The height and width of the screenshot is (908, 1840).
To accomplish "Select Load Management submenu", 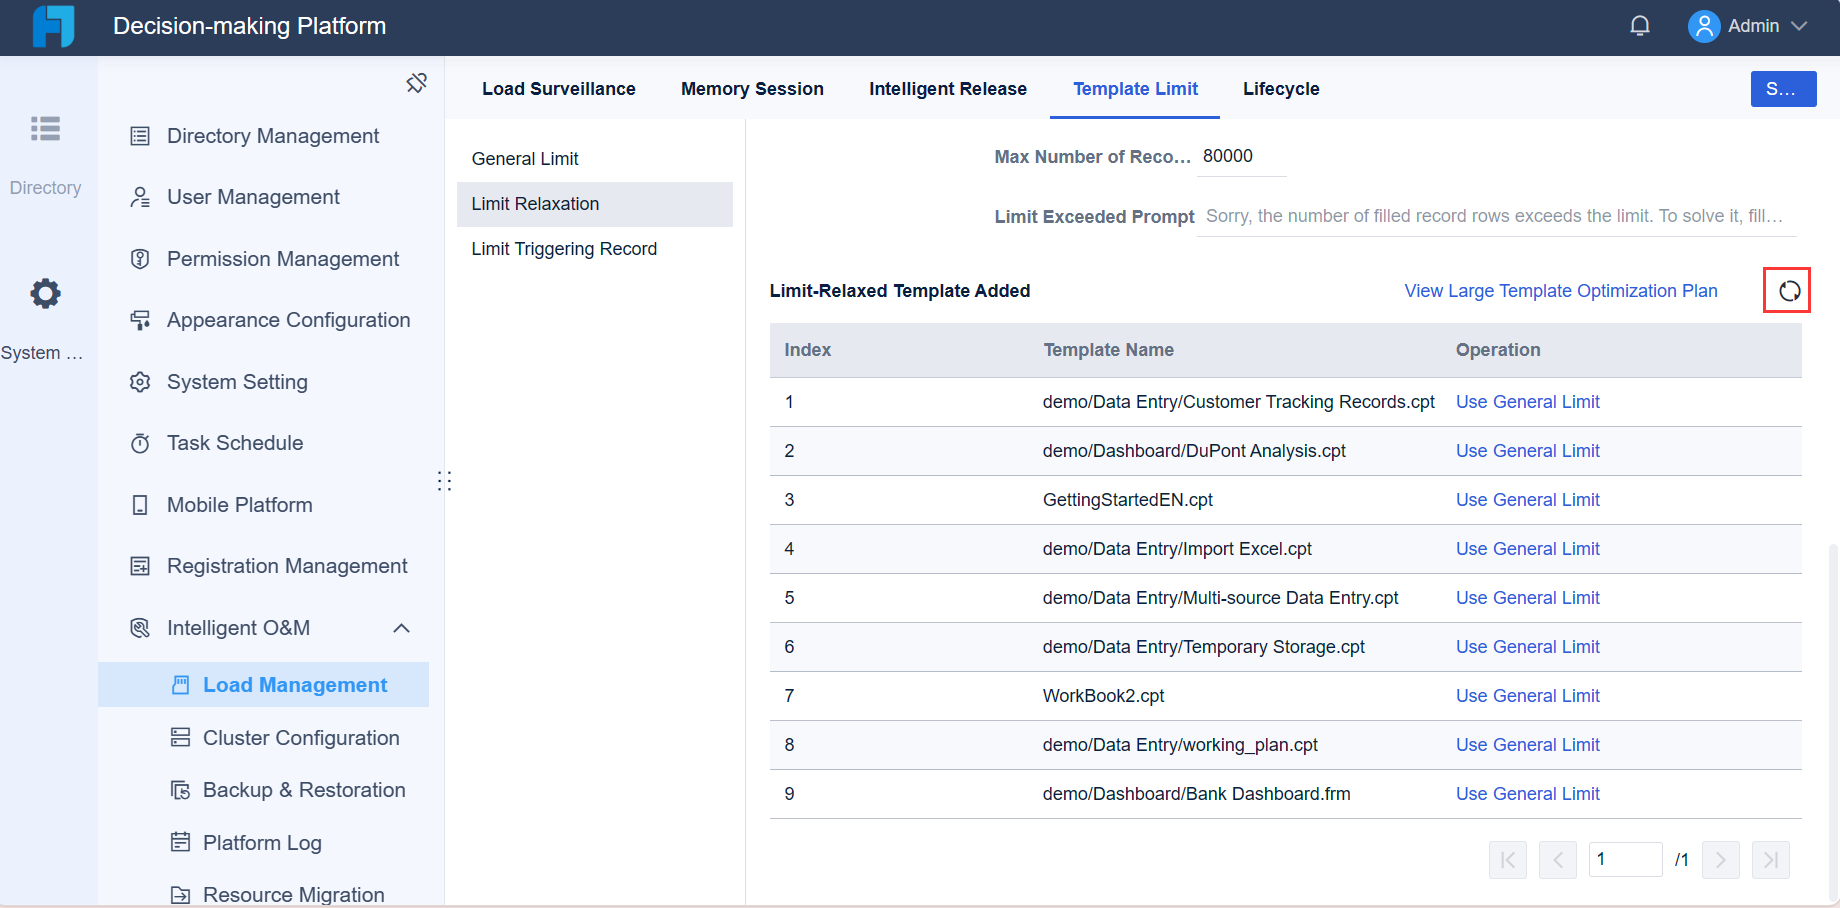I will pos(263,685).
